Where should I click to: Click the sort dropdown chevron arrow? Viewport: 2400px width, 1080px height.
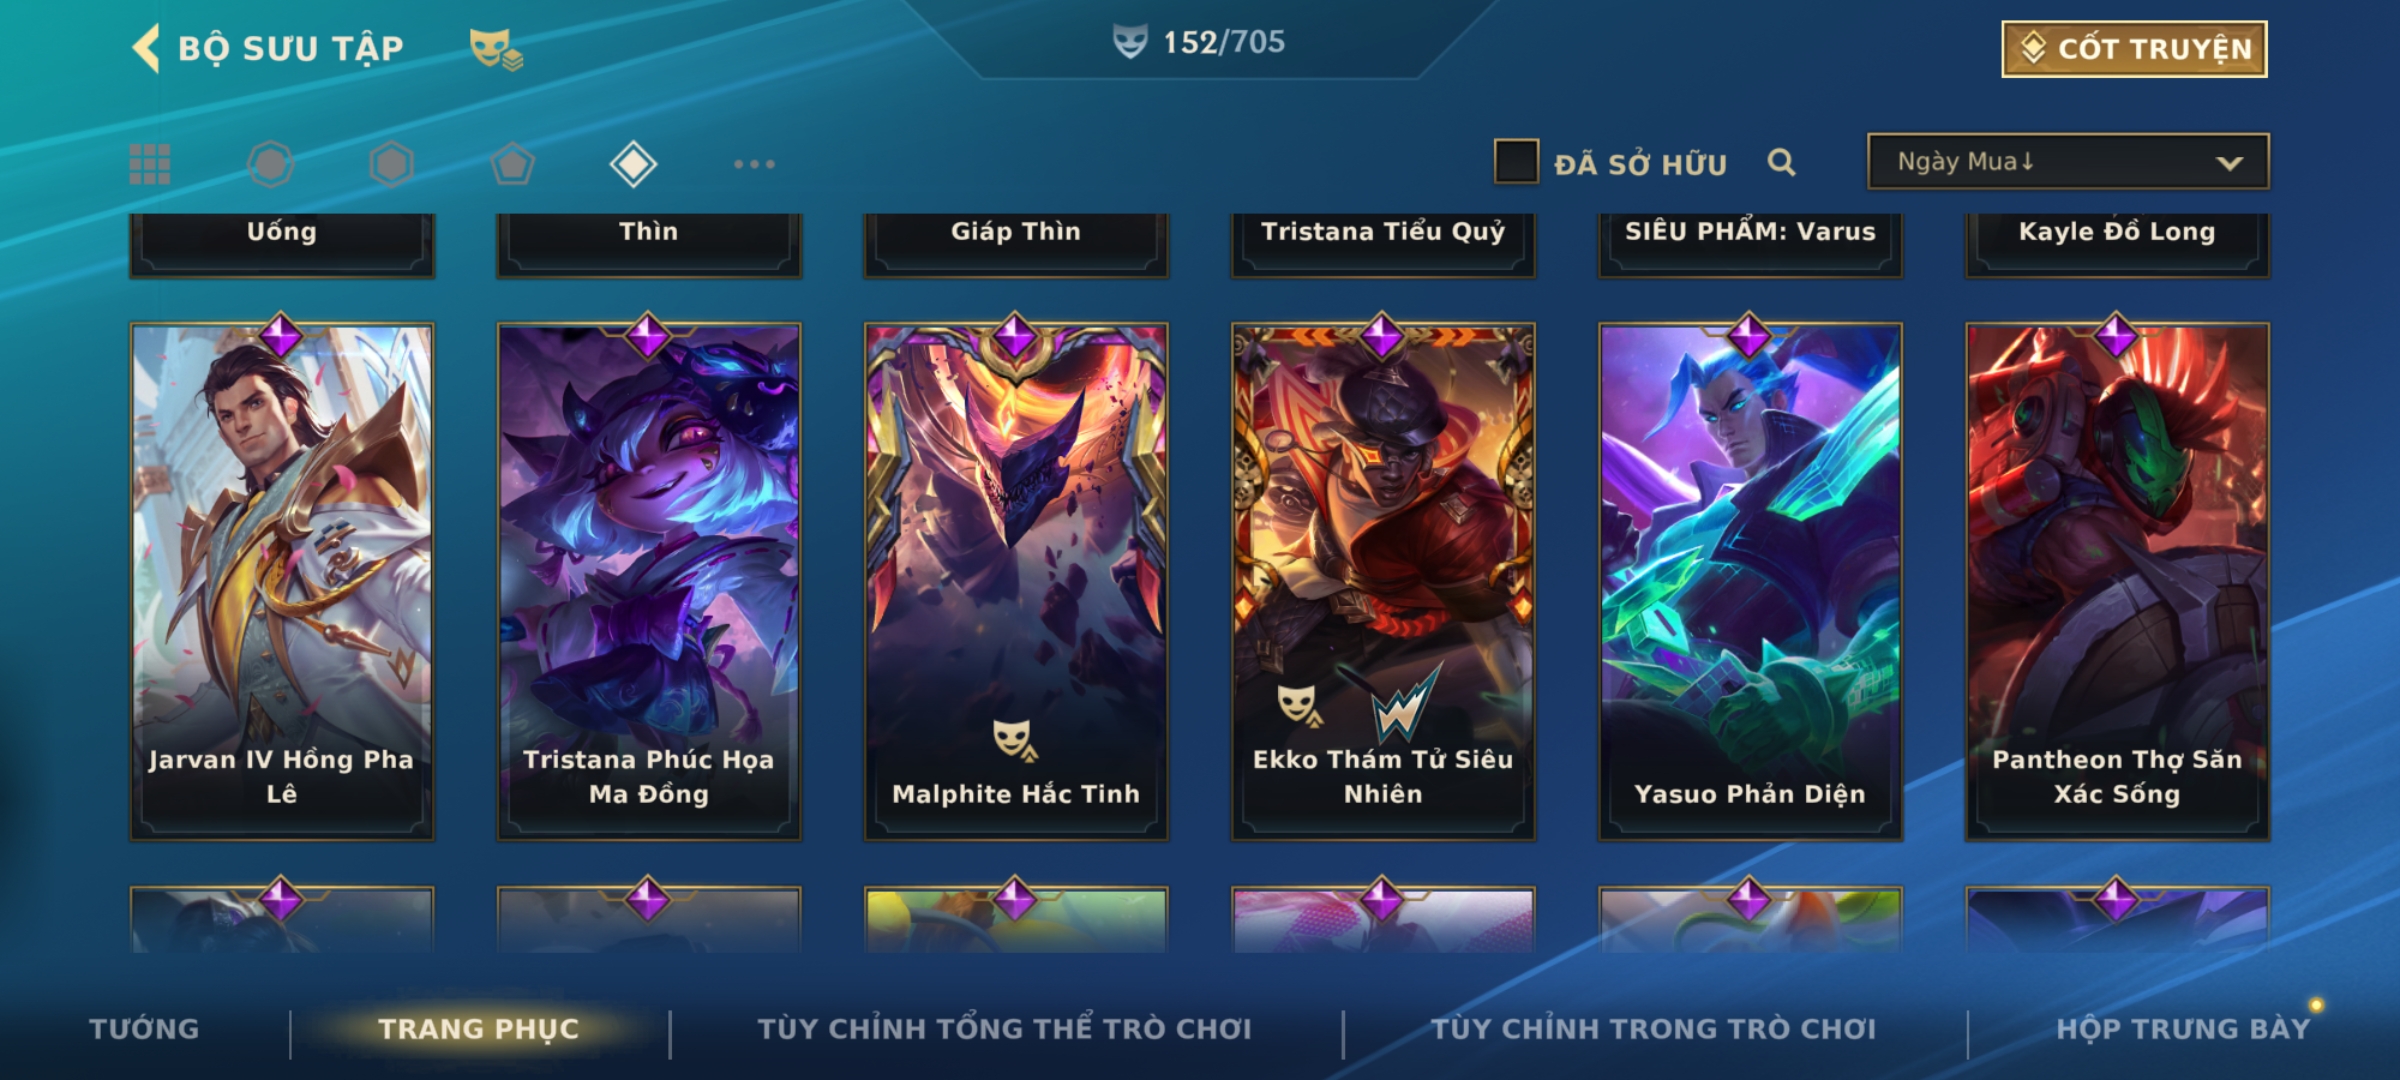(x=2229, y=163)
